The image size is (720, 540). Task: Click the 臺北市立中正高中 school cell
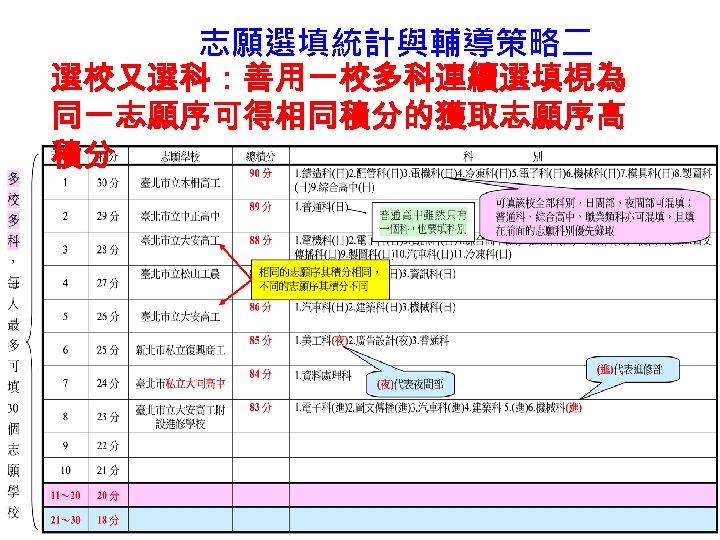tap(180, 216)
